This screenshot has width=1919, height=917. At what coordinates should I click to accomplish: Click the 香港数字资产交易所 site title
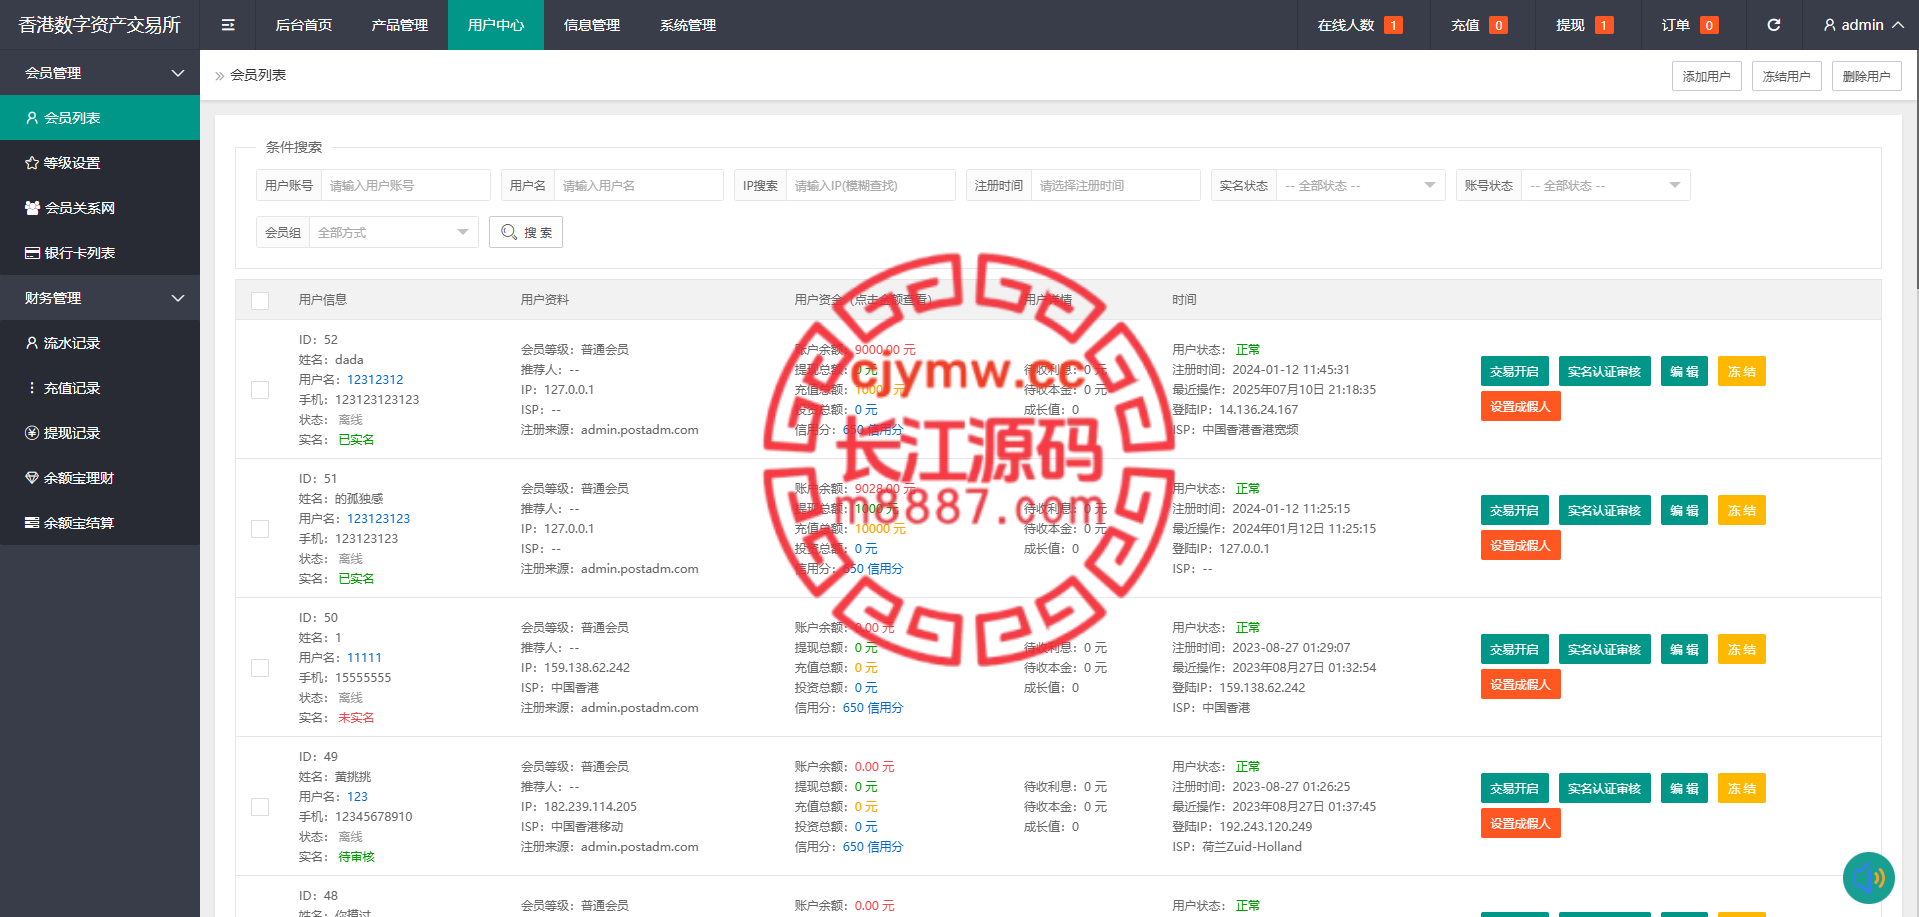click(x=100, y=25)
